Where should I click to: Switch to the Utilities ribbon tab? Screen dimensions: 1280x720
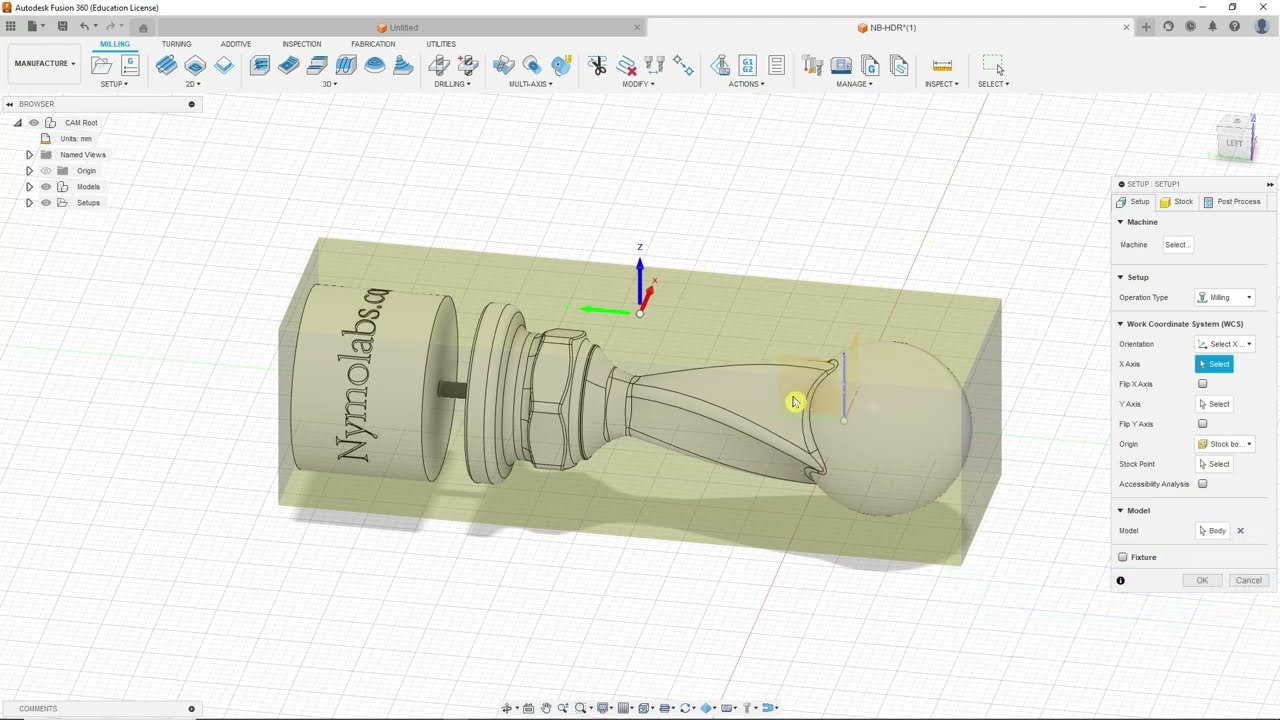click(x=441, y=44)
